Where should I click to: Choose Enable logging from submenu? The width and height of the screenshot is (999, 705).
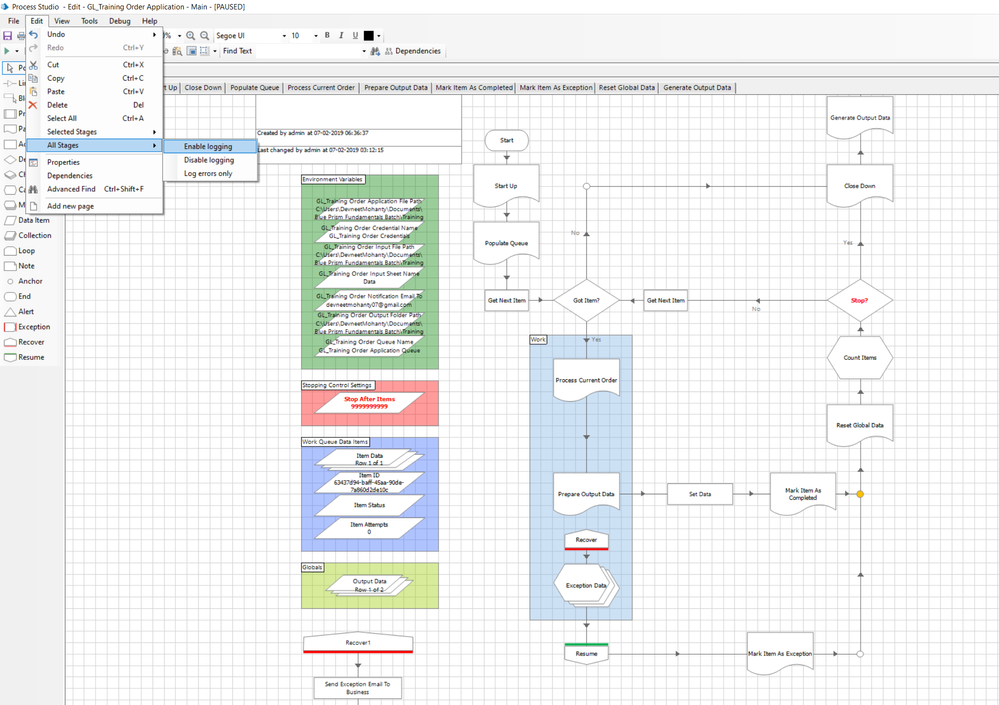coord(210,146)
